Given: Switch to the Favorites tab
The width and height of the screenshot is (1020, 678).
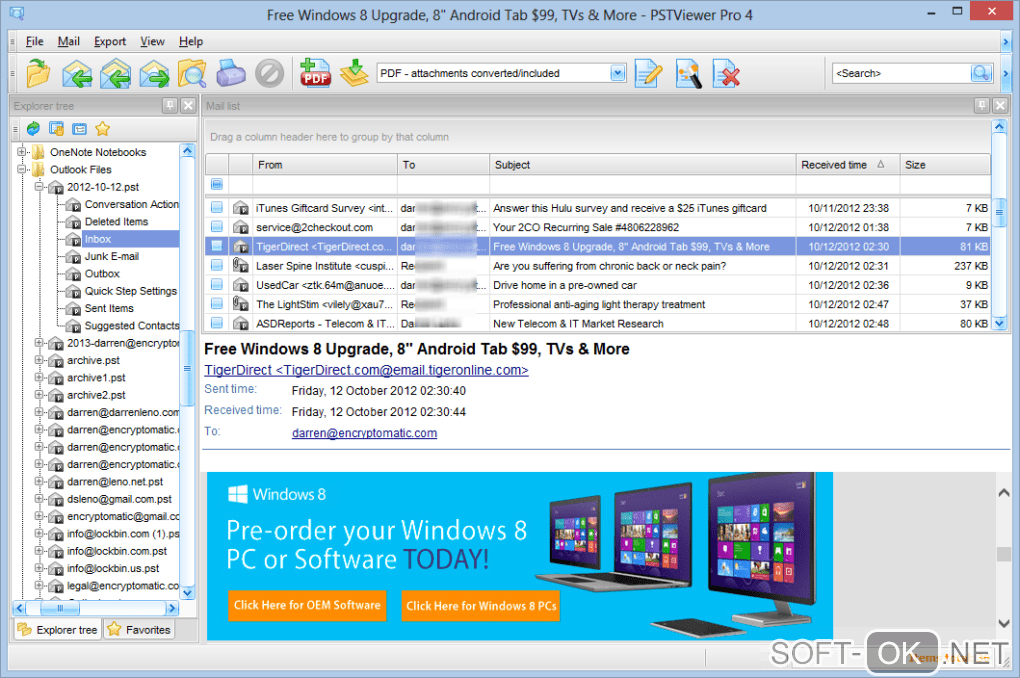Looking at the screenshot, I should [x=139, y=629].
